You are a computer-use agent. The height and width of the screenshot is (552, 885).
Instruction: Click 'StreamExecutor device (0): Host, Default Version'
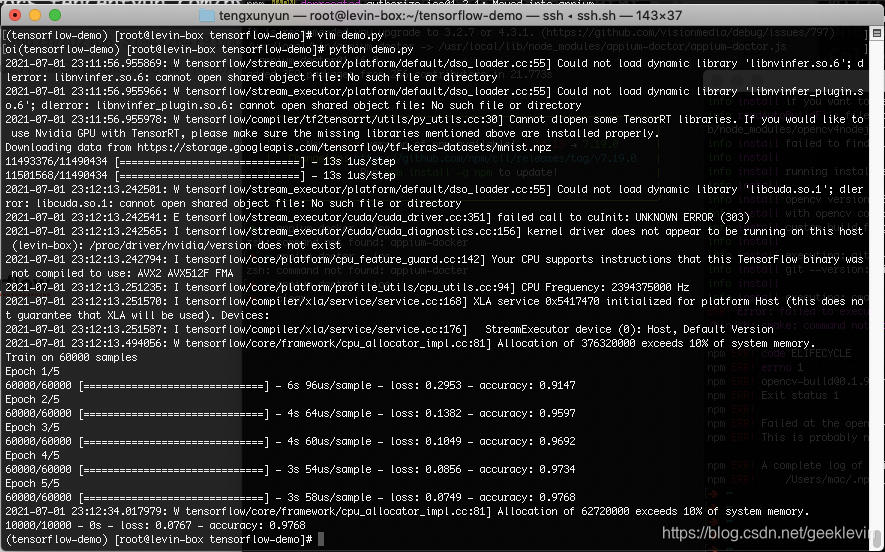[629, 329]
